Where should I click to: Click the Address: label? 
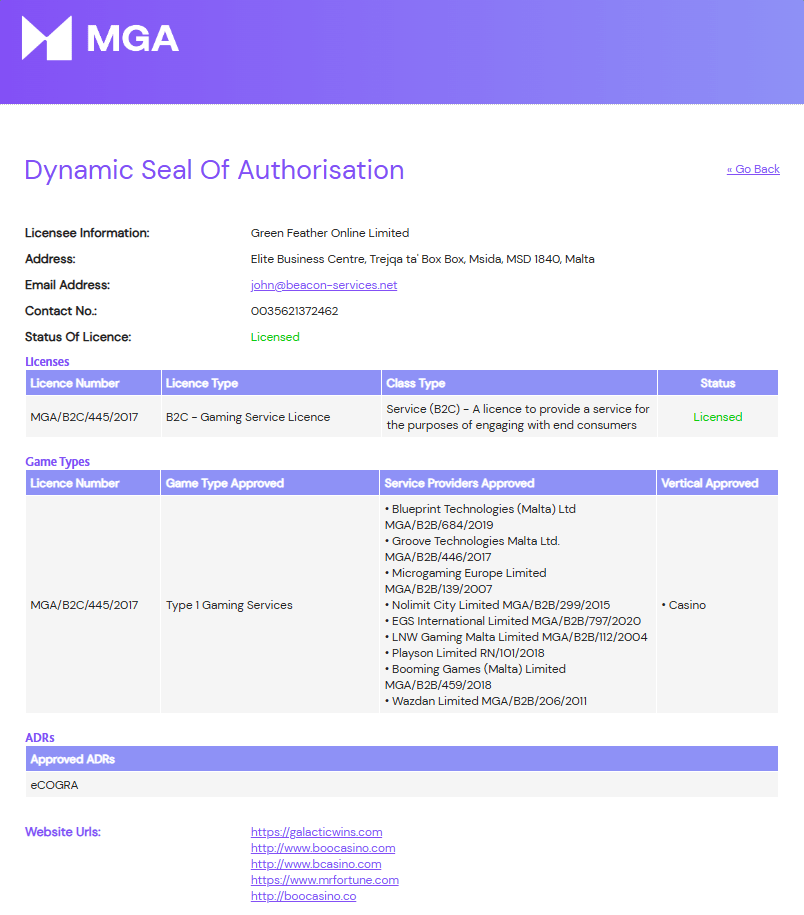click(50, 259)
